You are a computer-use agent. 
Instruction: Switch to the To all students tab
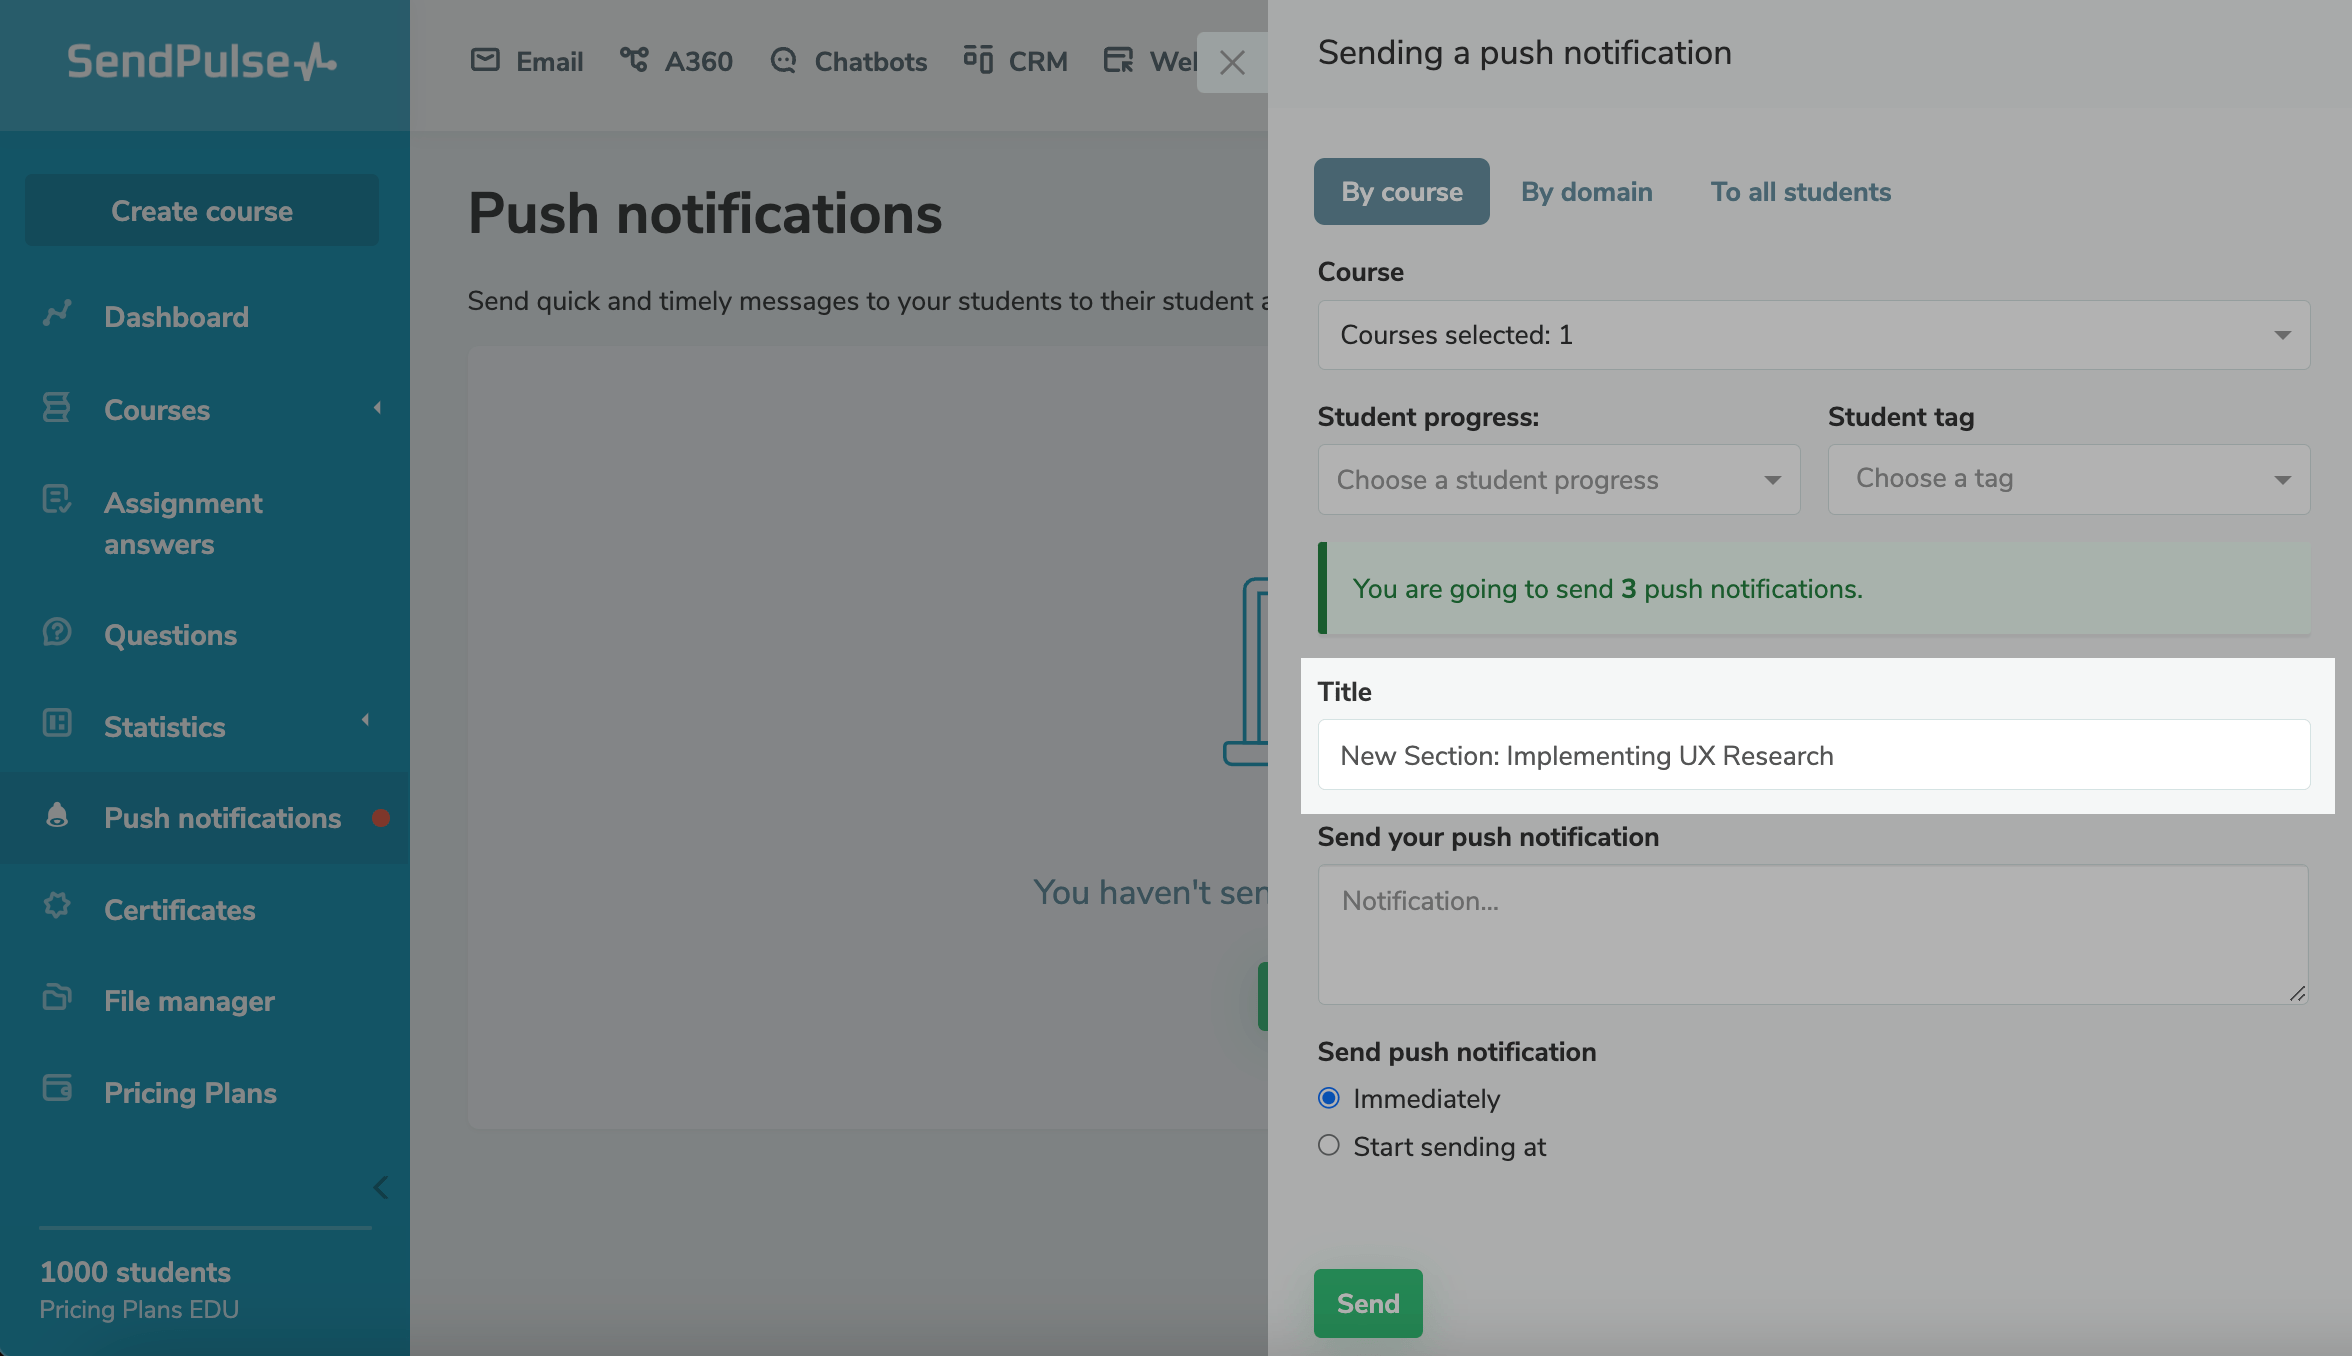(1800, 192)
